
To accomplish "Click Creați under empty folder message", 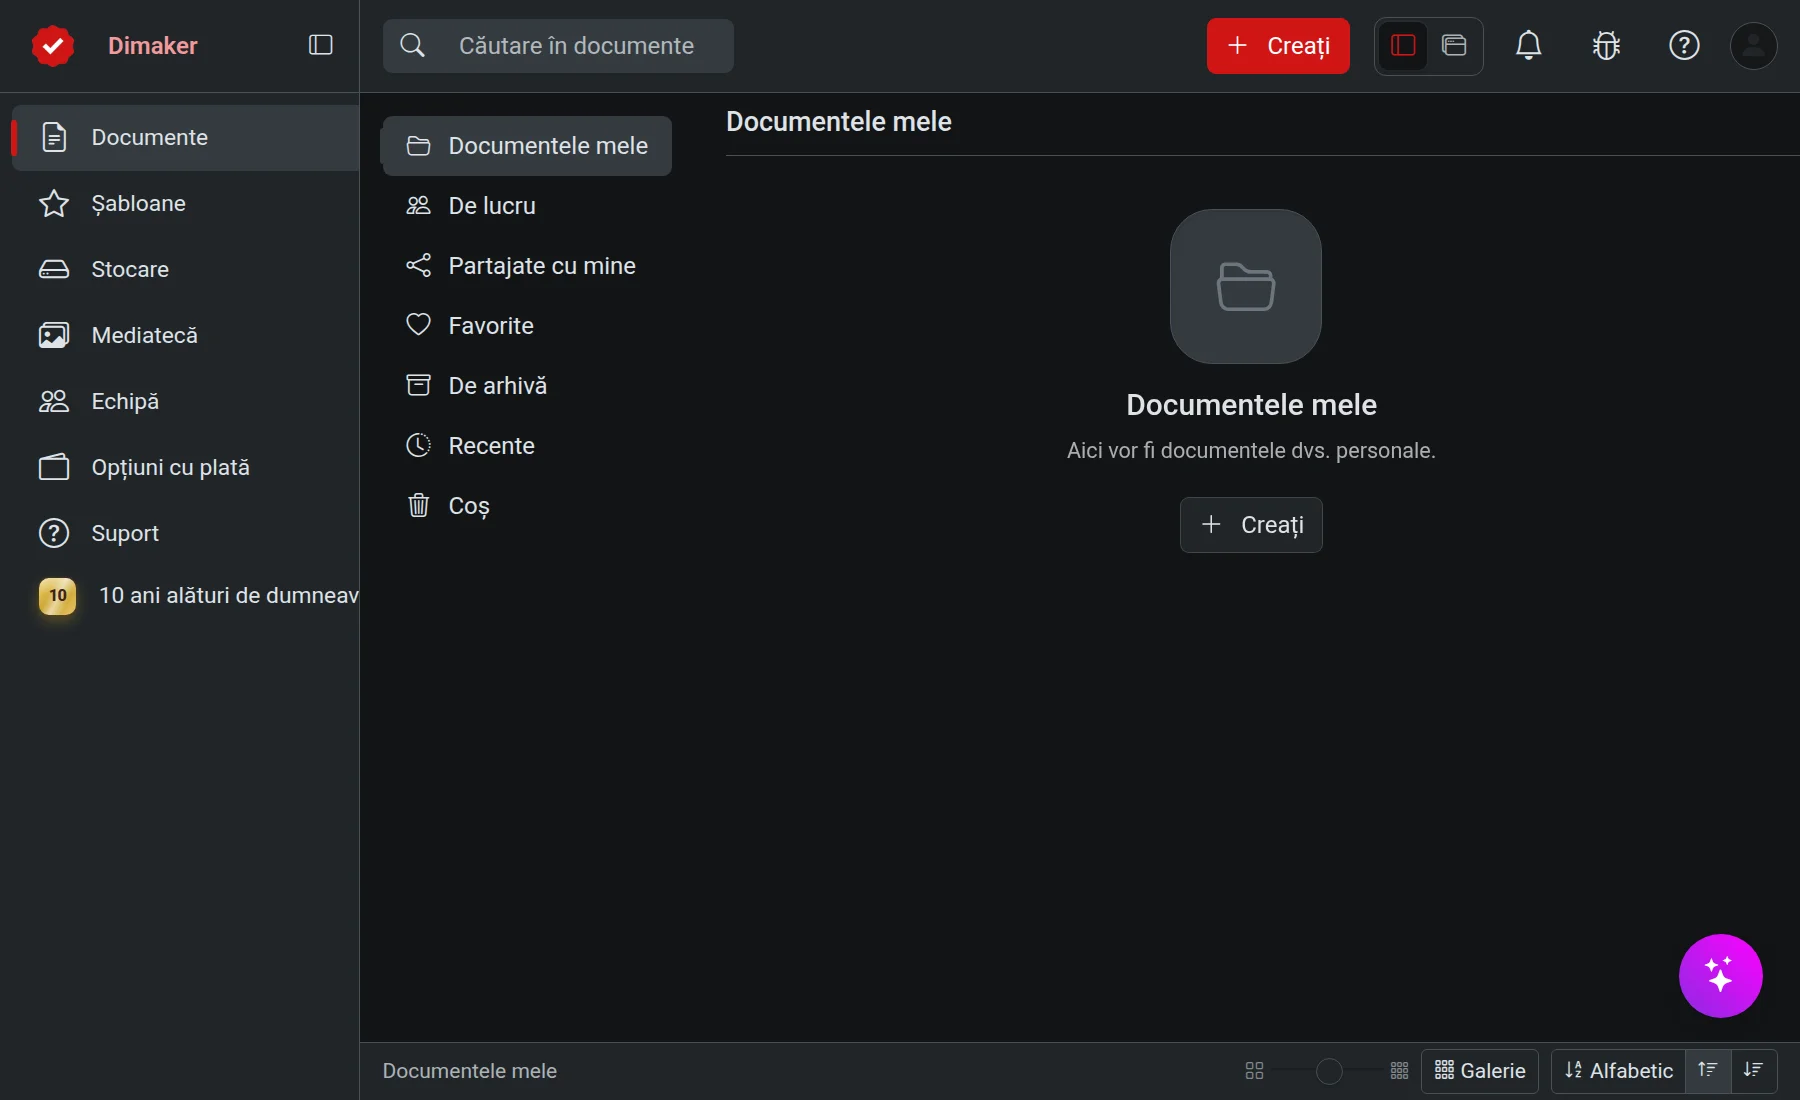I will click(x=1251, y=525).
